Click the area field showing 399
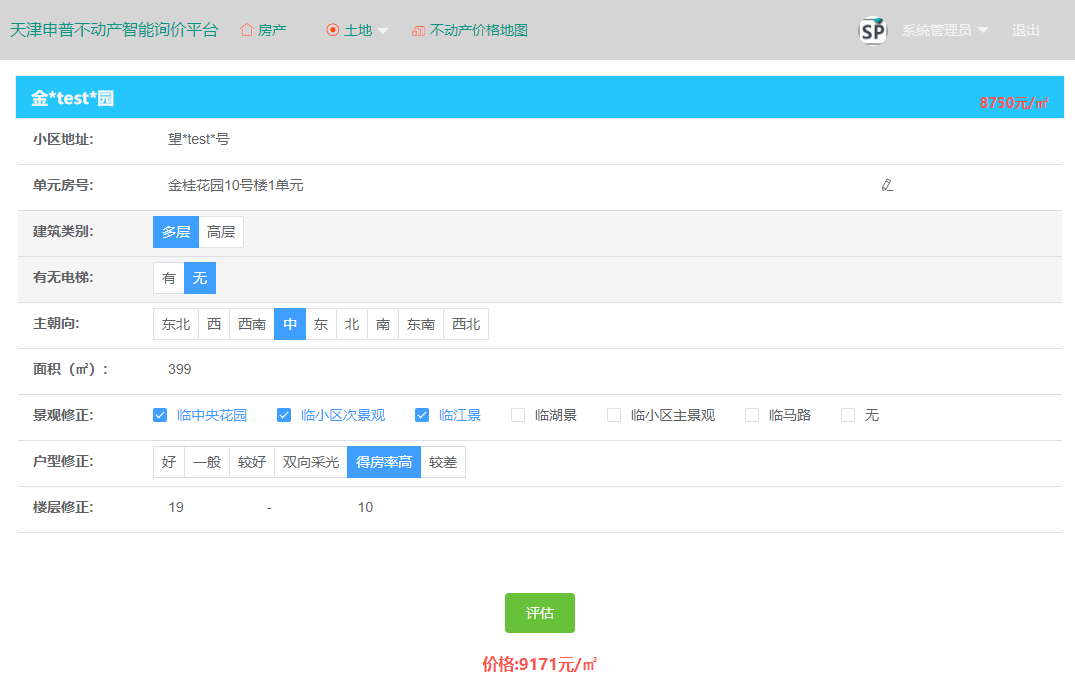 (180, 369)
